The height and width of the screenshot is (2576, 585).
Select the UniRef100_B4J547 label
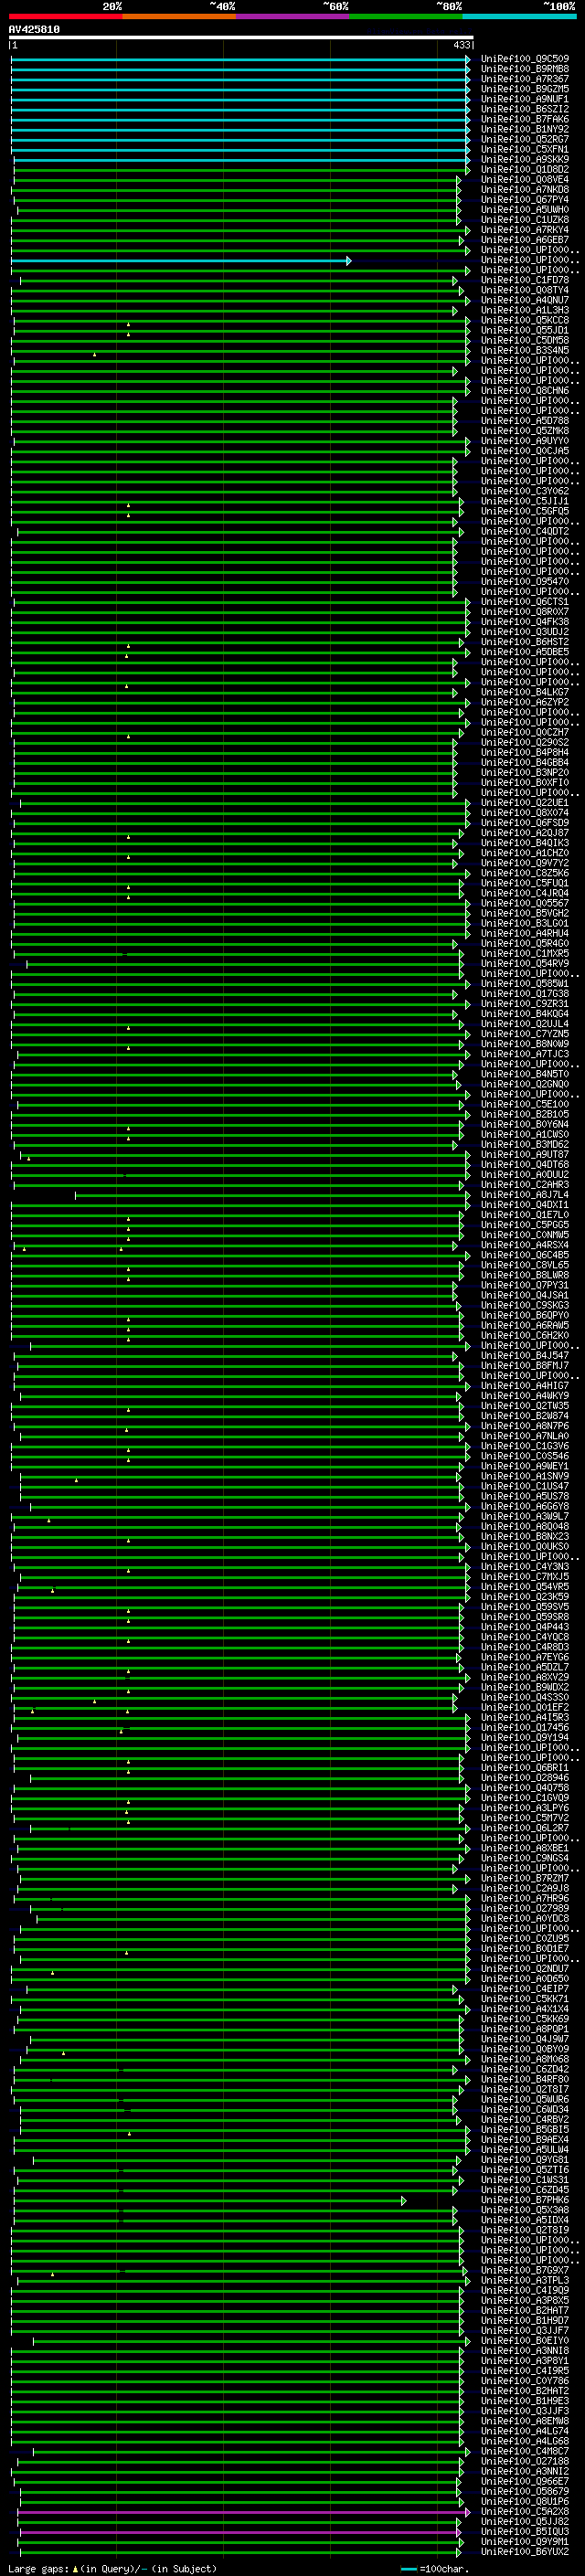pyautogui.click(x=524, y=1355)
